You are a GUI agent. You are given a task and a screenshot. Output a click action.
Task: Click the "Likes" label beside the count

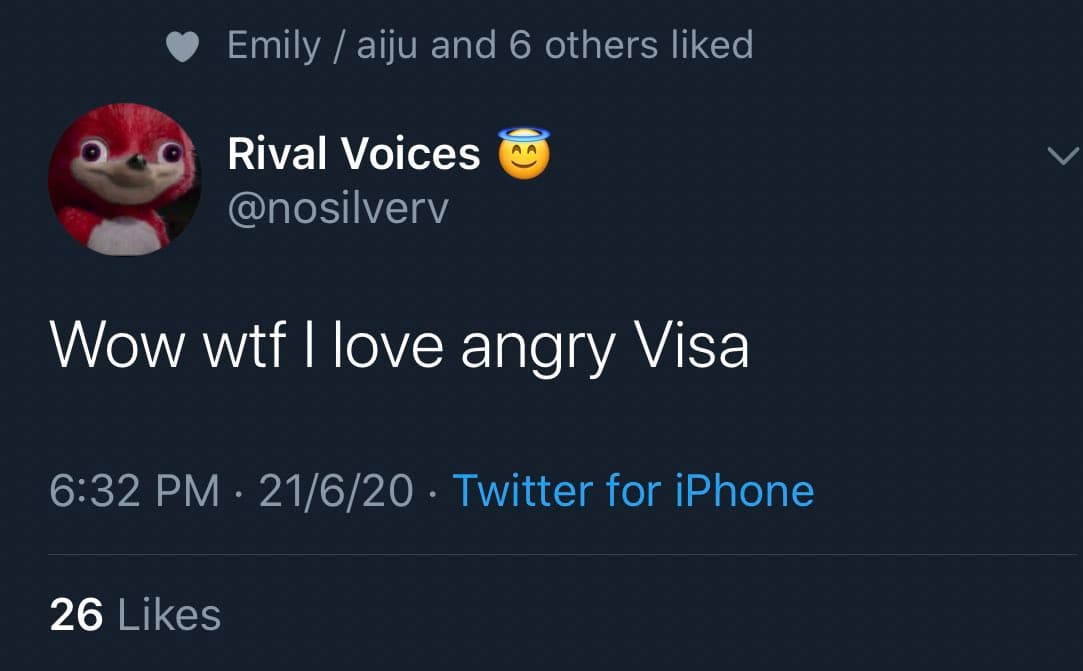169,614
